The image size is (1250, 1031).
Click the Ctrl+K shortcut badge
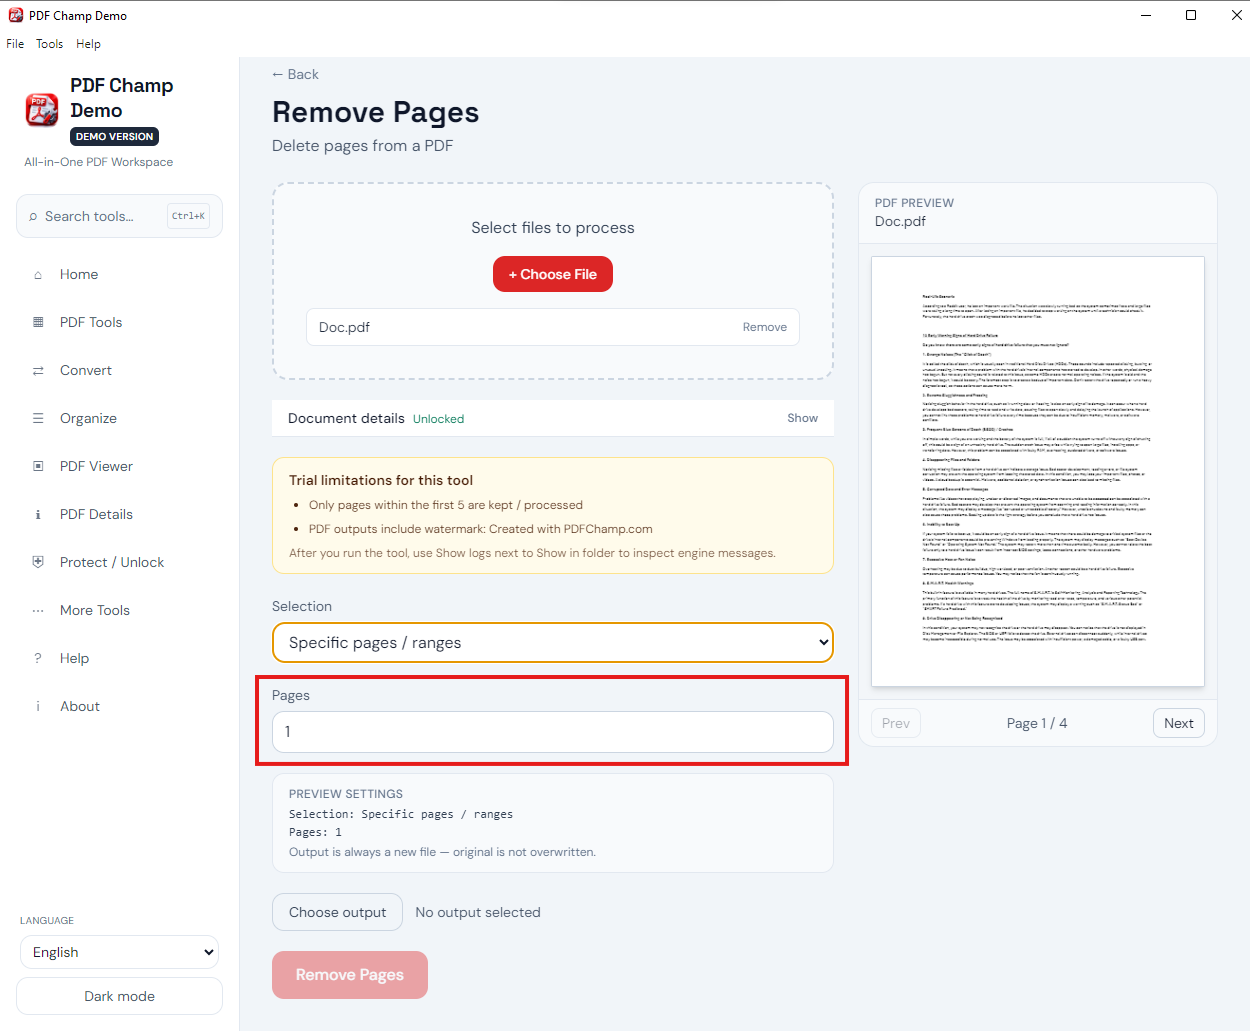click(x=188, y=216)
